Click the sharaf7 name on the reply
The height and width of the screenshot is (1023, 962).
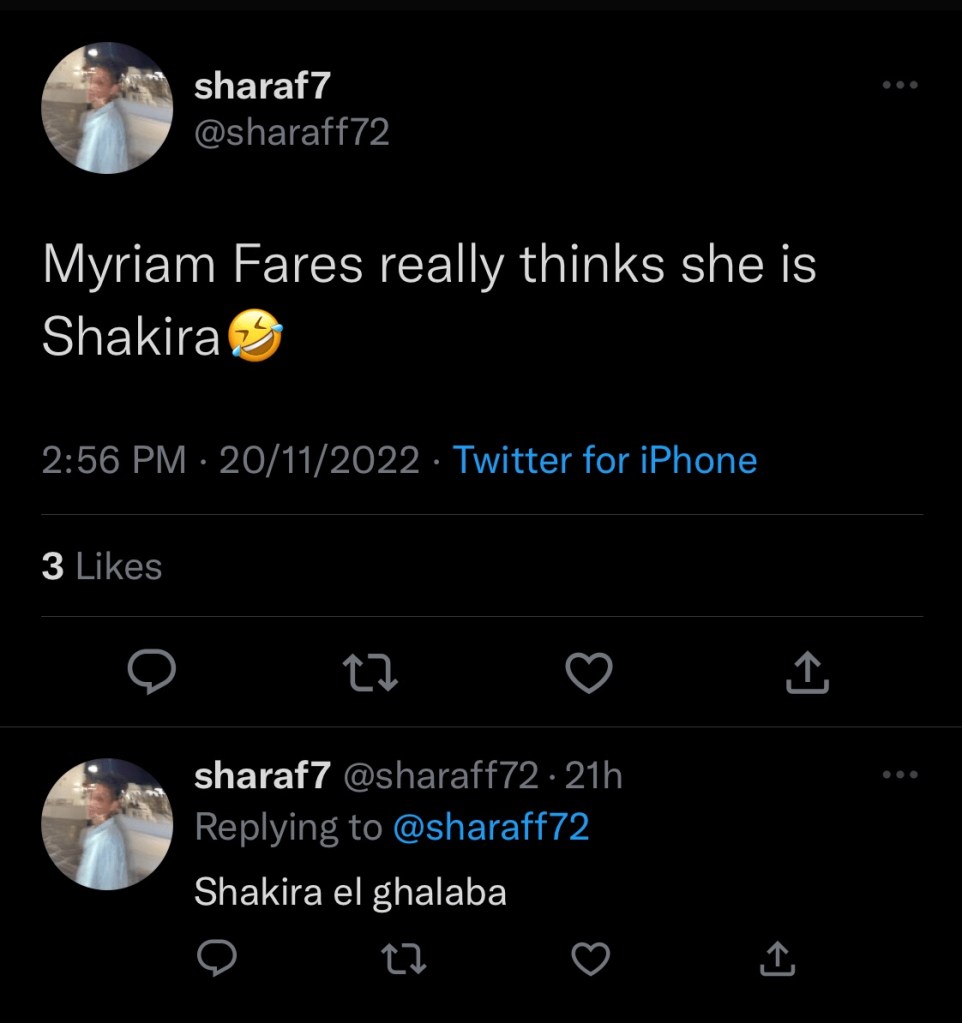262,775
